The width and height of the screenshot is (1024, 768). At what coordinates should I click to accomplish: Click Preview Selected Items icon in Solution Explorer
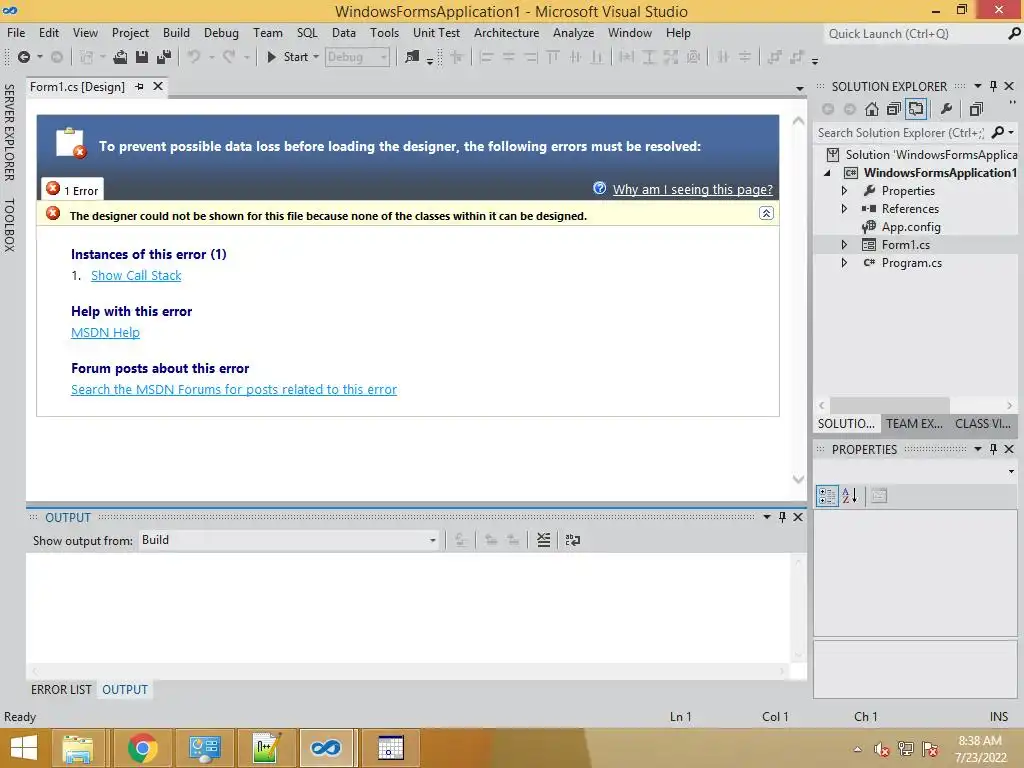[x=976, y=109]
